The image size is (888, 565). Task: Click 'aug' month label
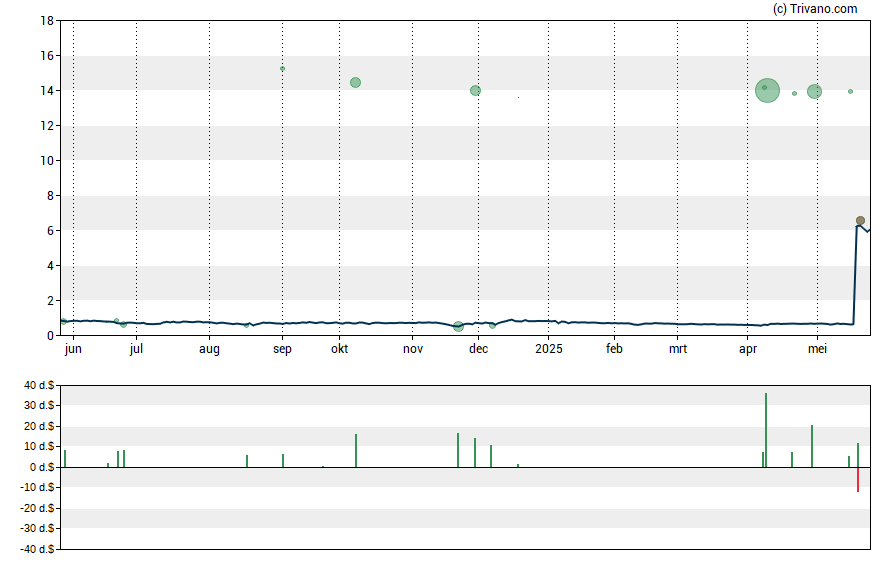tap(209, 349)
